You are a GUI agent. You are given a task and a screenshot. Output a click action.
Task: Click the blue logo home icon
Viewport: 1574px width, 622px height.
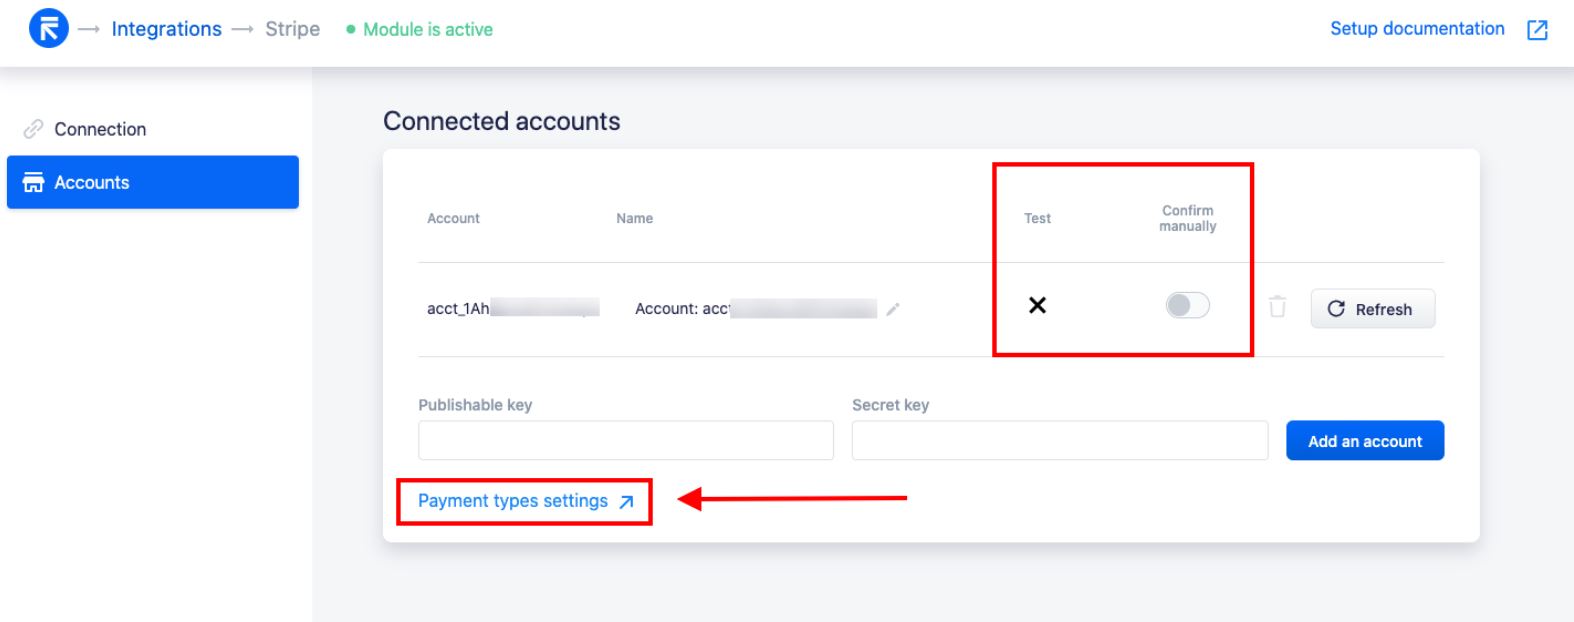[49, 29]
